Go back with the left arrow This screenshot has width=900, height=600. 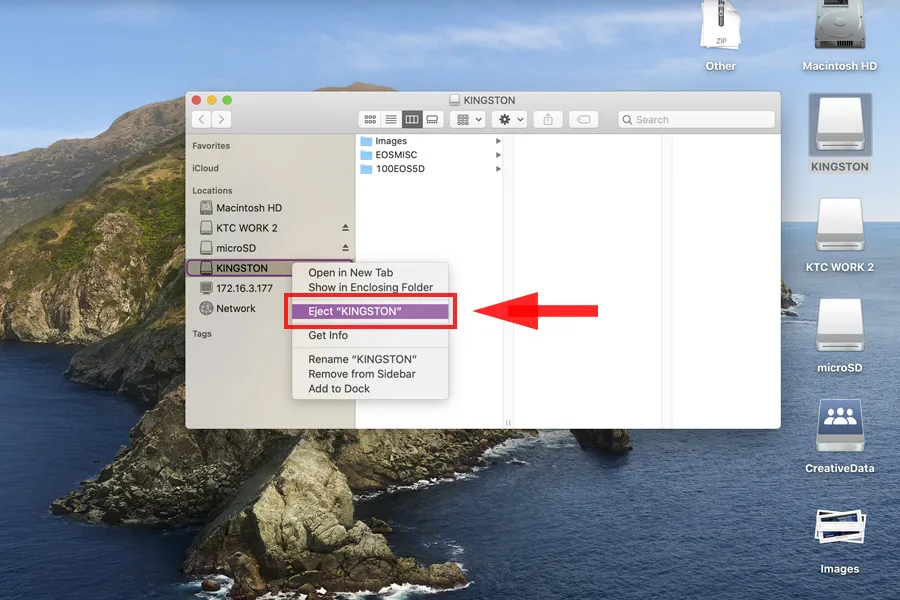tap(202, 119)
